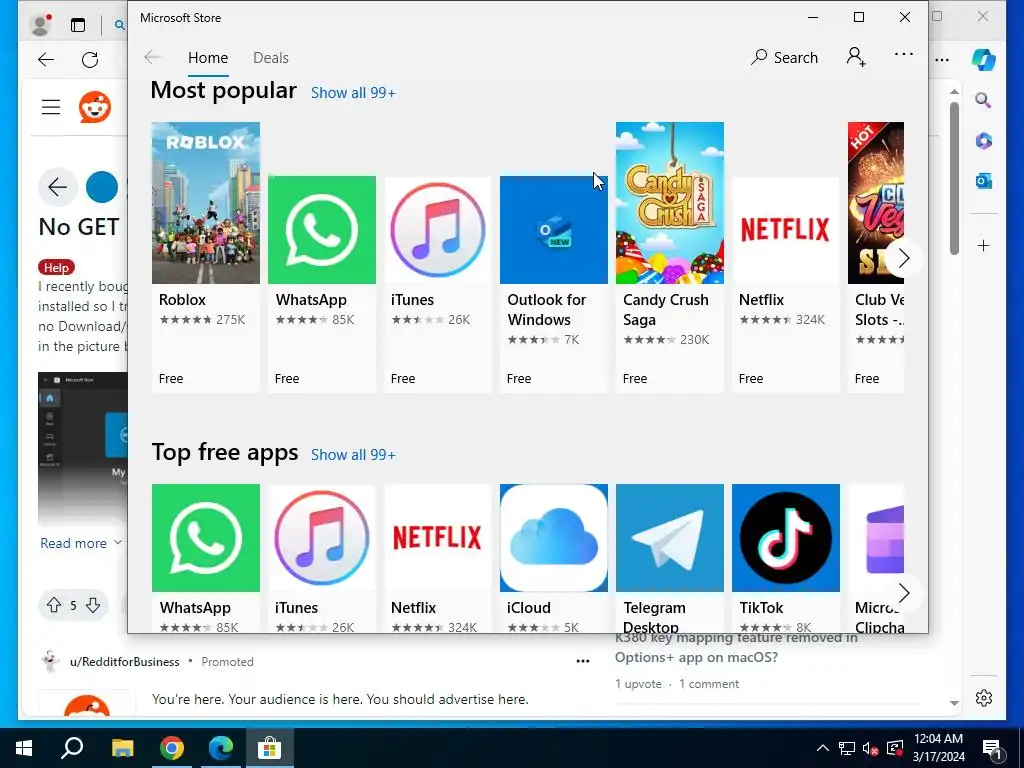Click the Edge browser back button
This screenshot has width=1024, height=768.
pyautogui.click(x=46, y=60)
